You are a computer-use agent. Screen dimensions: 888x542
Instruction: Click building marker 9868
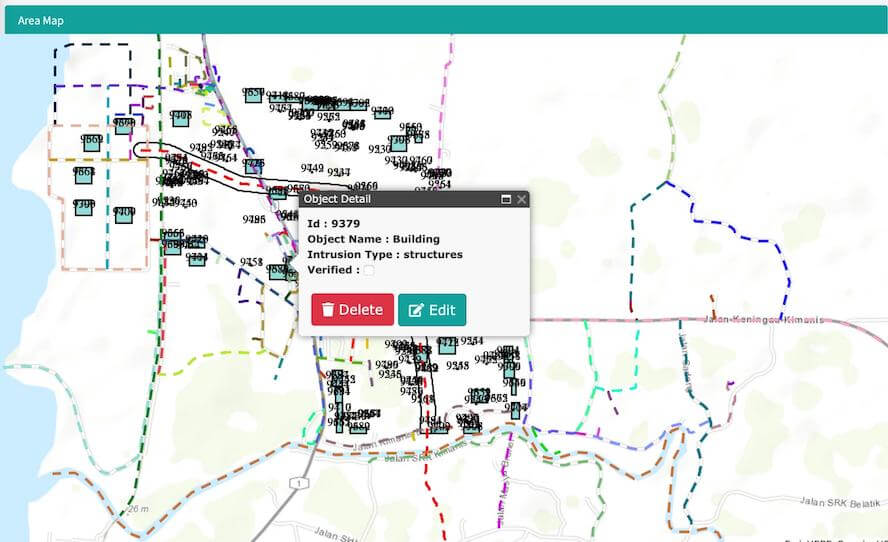84,175
